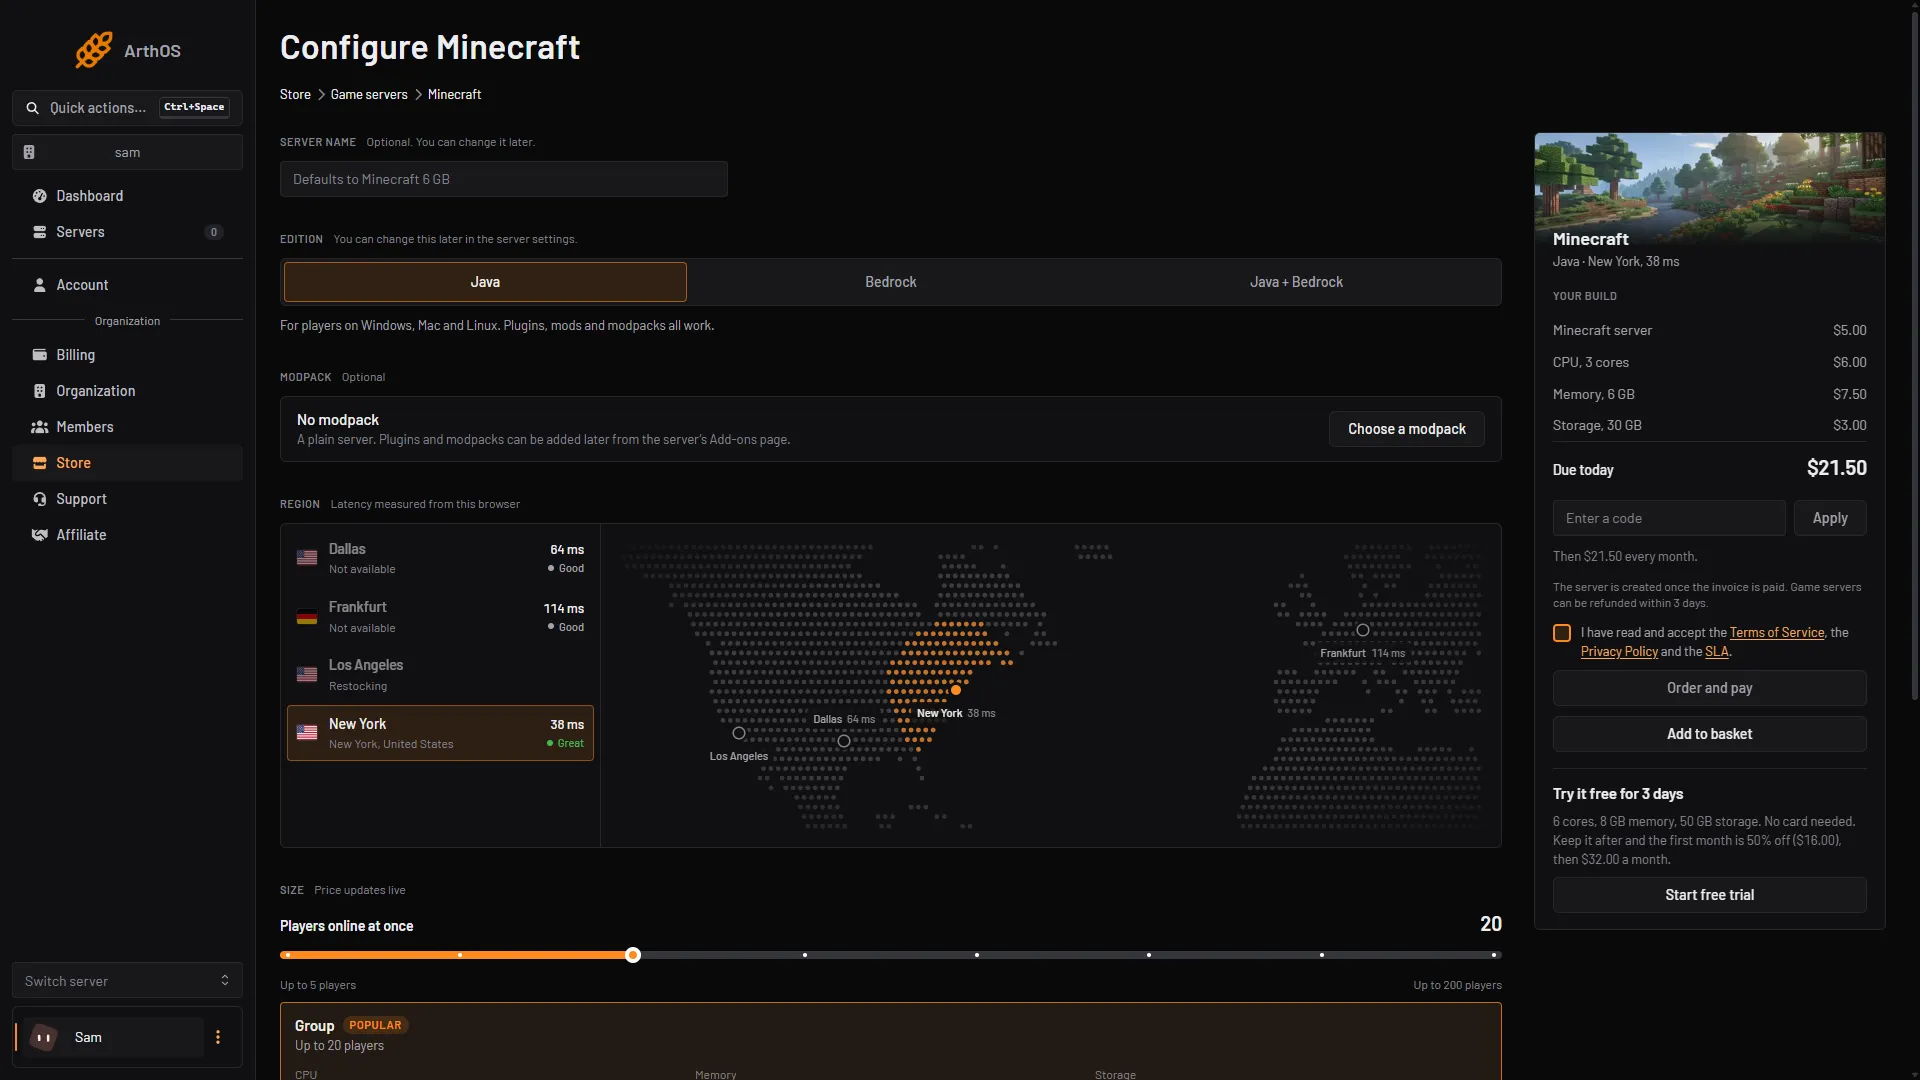Open the SLA link
1920x1080 pixels.
1716,652
